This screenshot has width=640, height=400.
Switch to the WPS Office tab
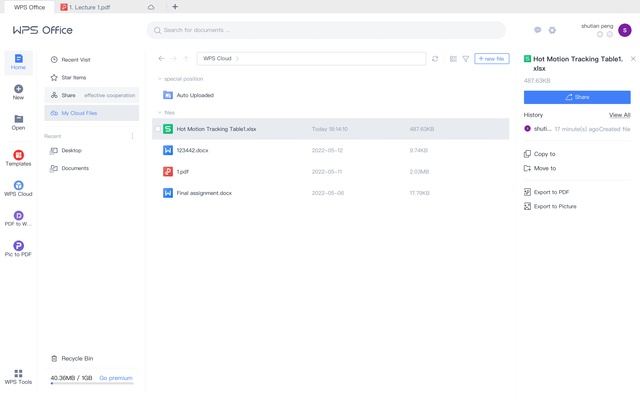tap(29, 7)
